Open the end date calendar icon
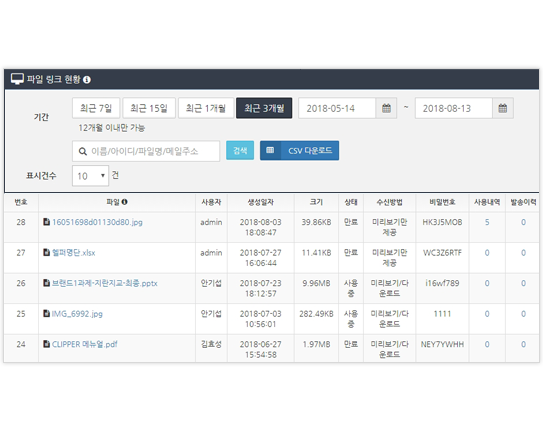This screenshot has width=543, height=430. 502,108
